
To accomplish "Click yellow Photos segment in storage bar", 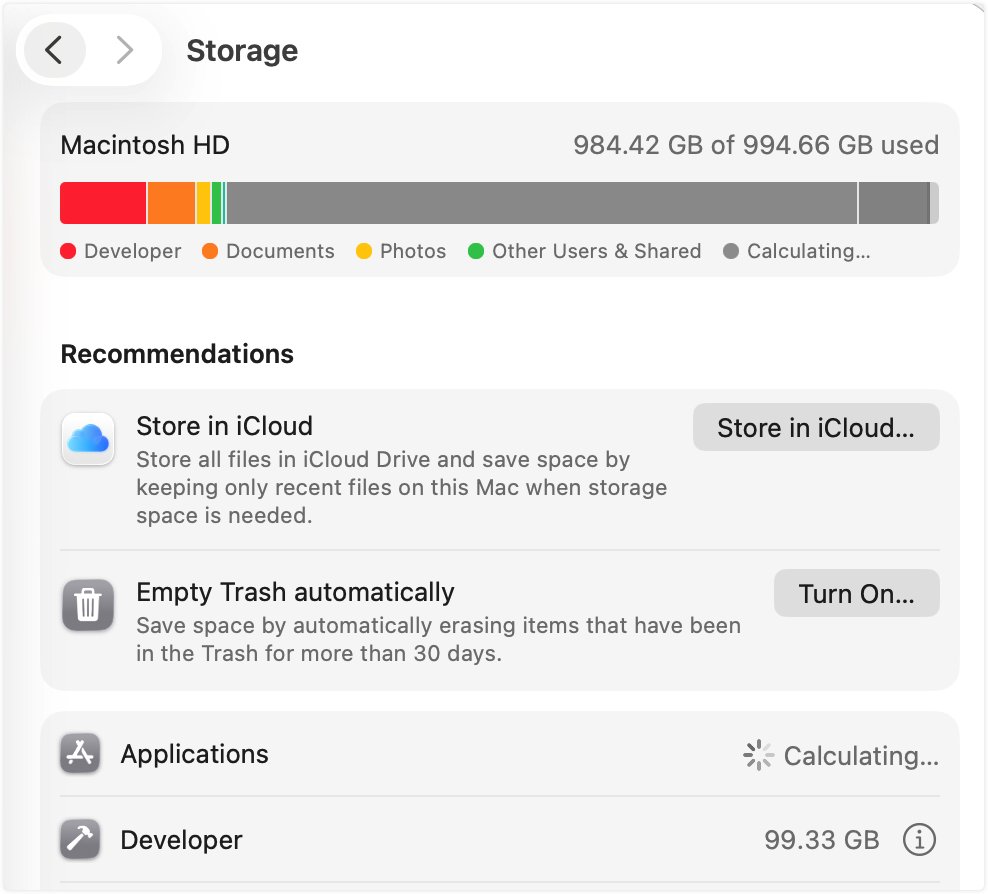I will click(x=203, y=203).
